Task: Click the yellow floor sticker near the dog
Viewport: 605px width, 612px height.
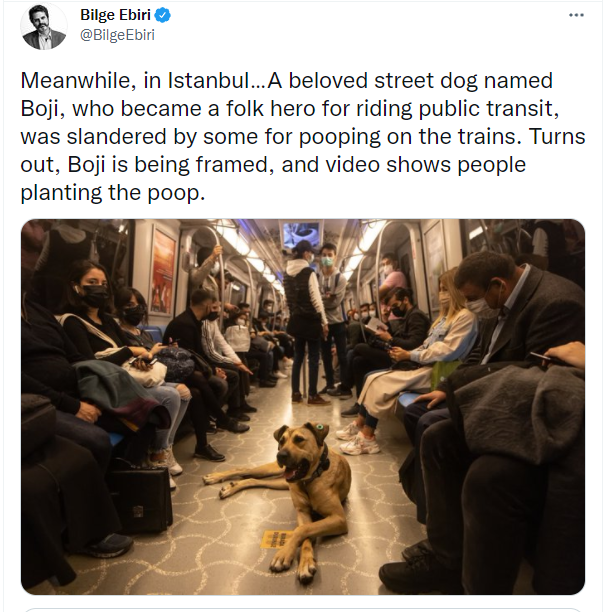Action: point(276,539)
